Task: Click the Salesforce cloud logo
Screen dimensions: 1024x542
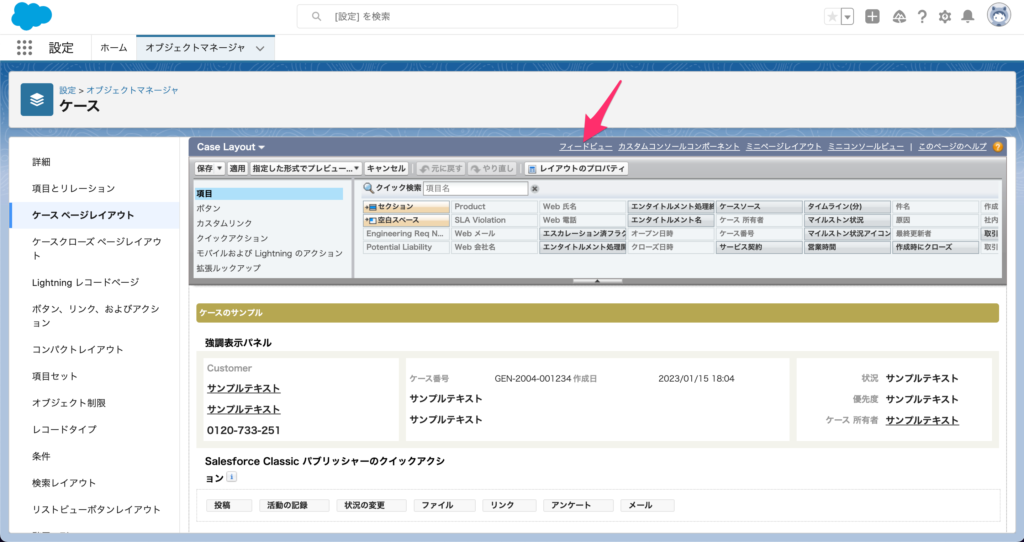Action: point(32,16)
